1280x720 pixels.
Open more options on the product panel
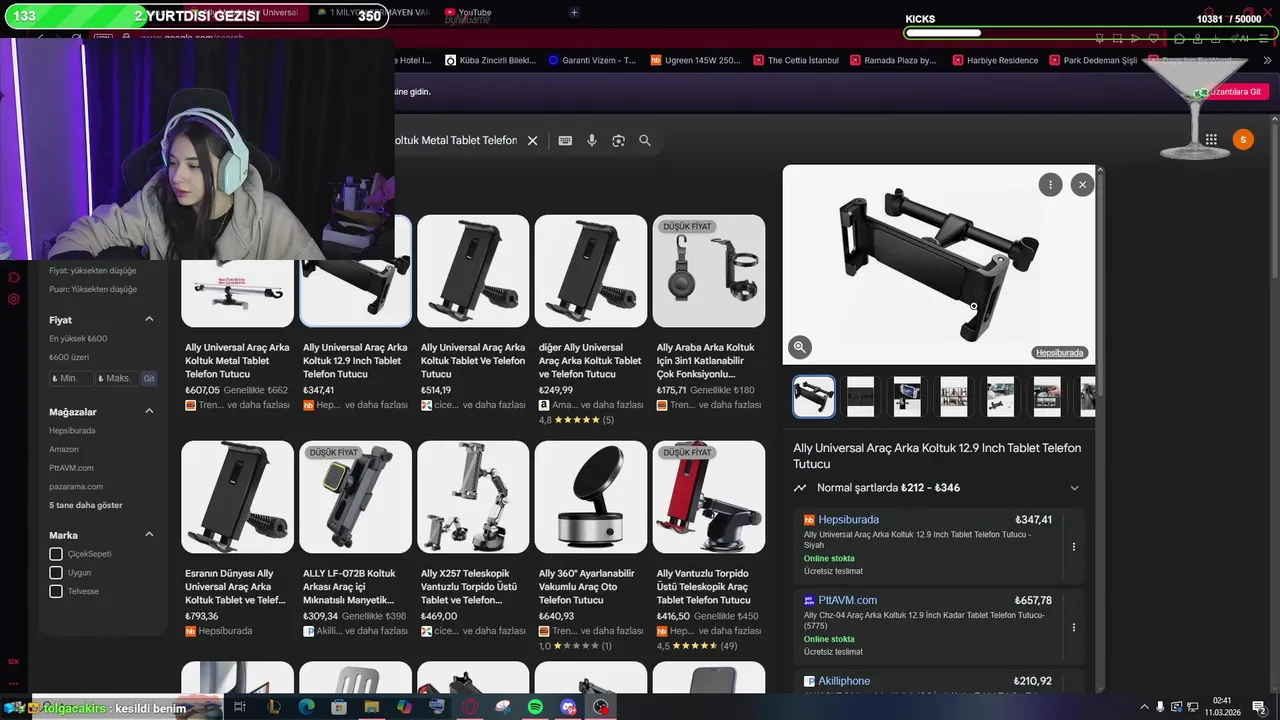(1050, 184)
